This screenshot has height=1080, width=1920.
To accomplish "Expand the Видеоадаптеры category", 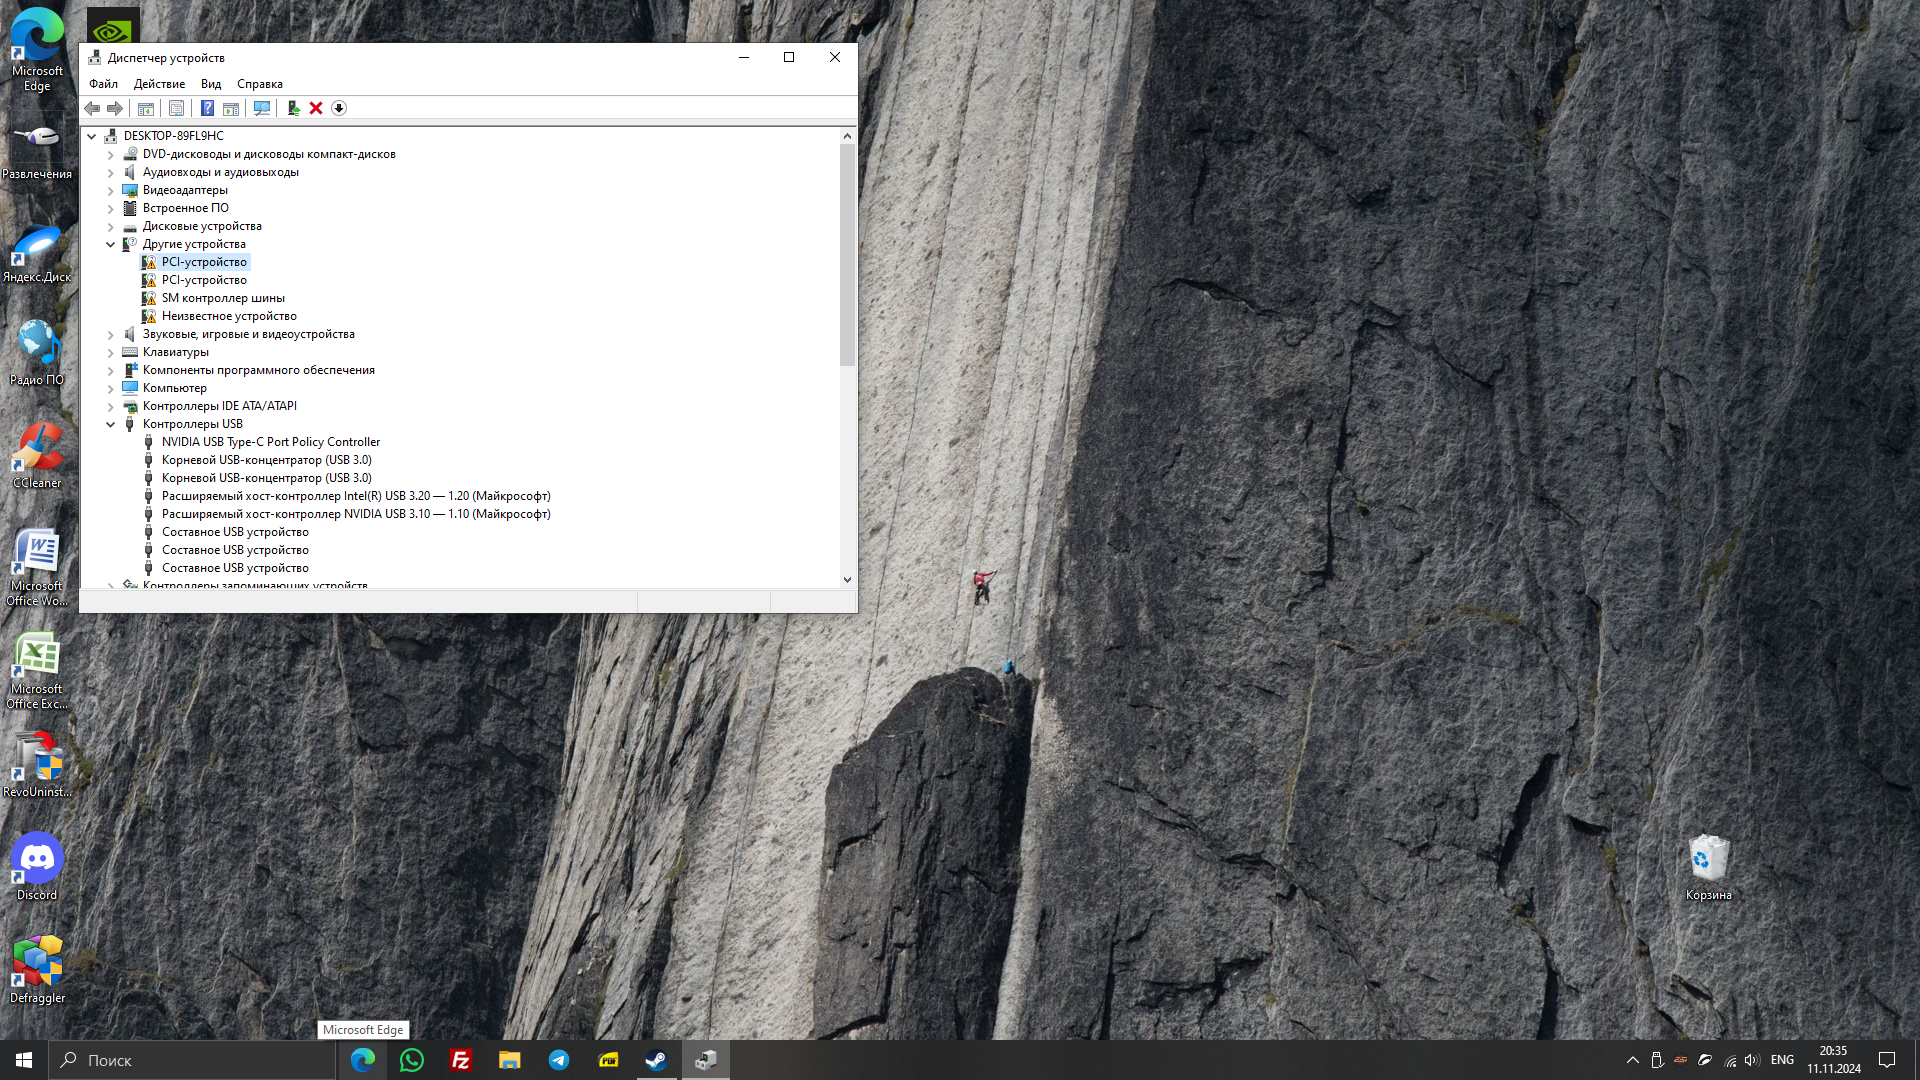I will pyautogui.click(x=111, y=190).
